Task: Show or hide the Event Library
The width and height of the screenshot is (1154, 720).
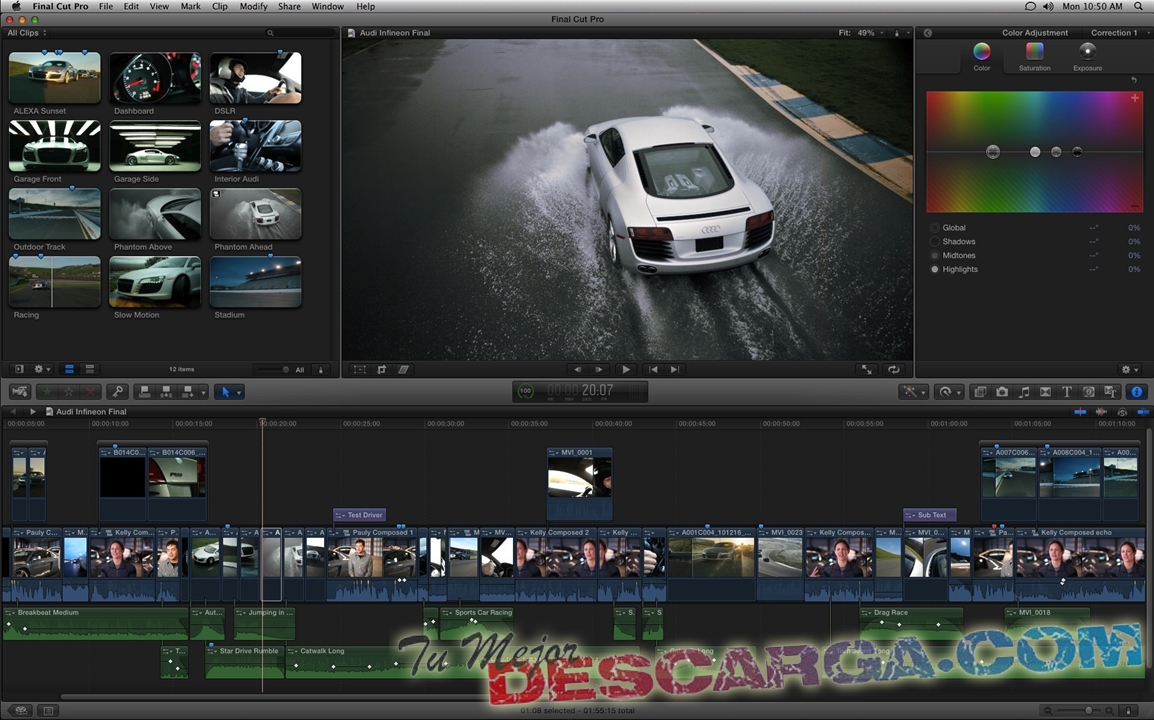Action: pyautogui.click(x=19, y=369)
